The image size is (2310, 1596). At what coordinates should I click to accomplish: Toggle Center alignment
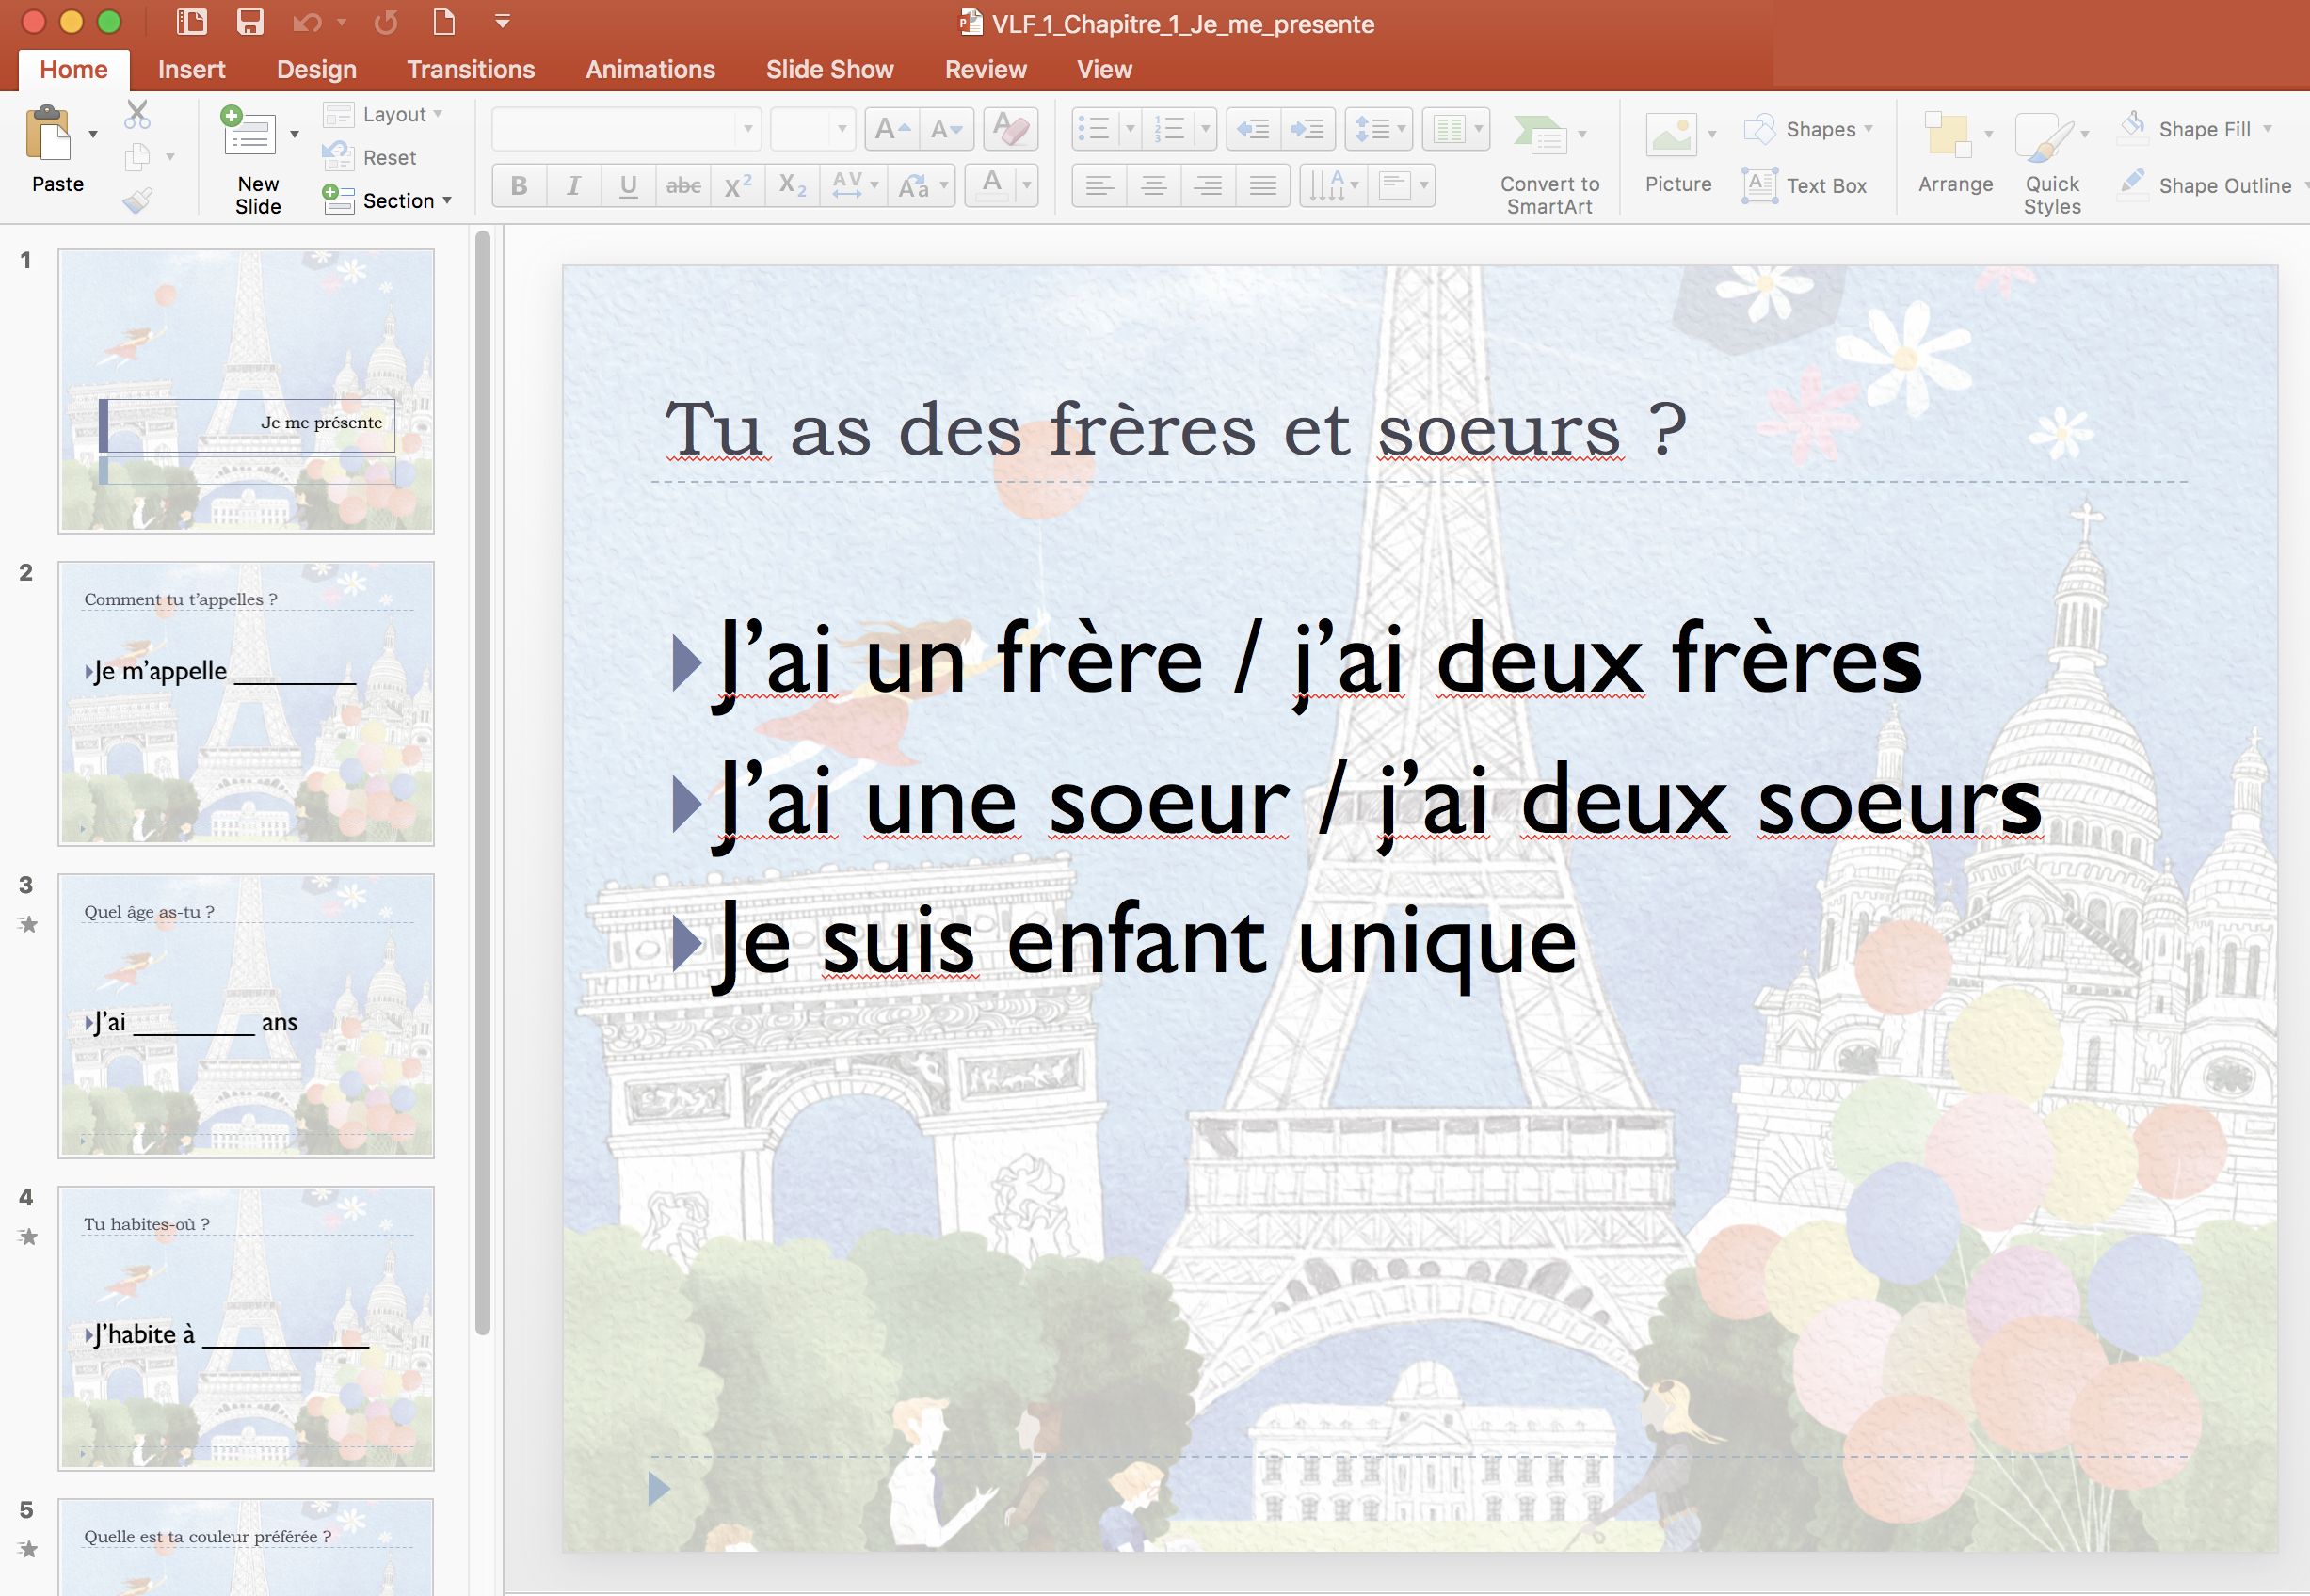tap(1153, 186)
